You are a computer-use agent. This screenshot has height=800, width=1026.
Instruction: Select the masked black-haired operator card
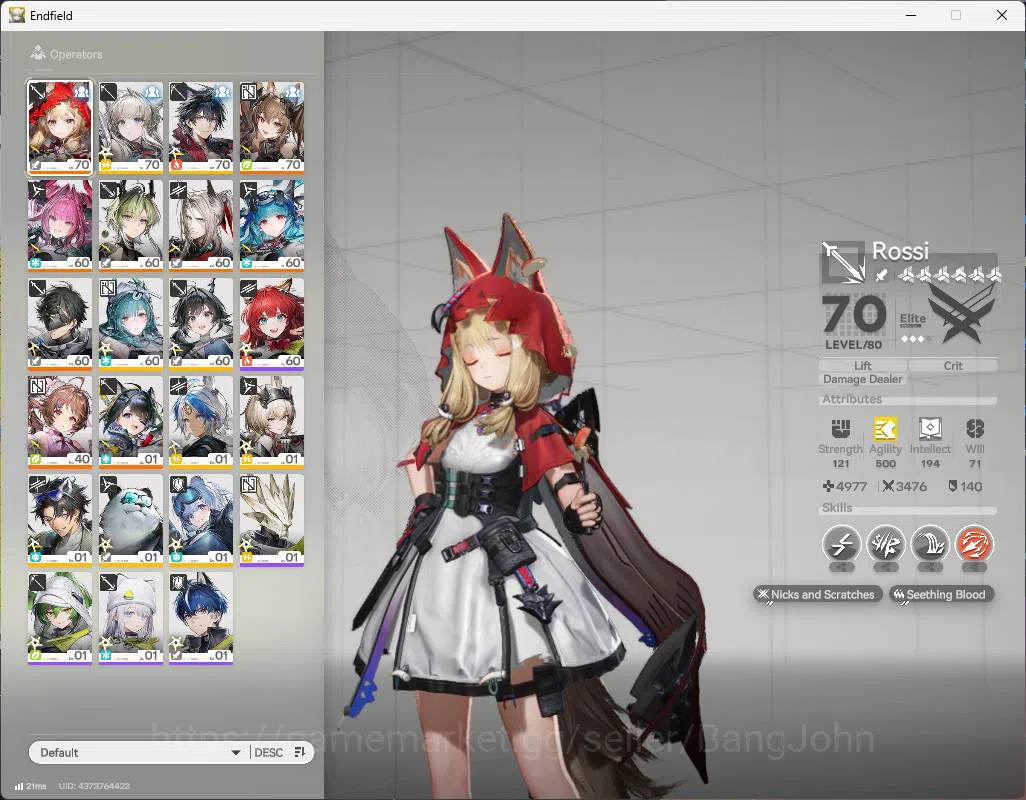60,324
